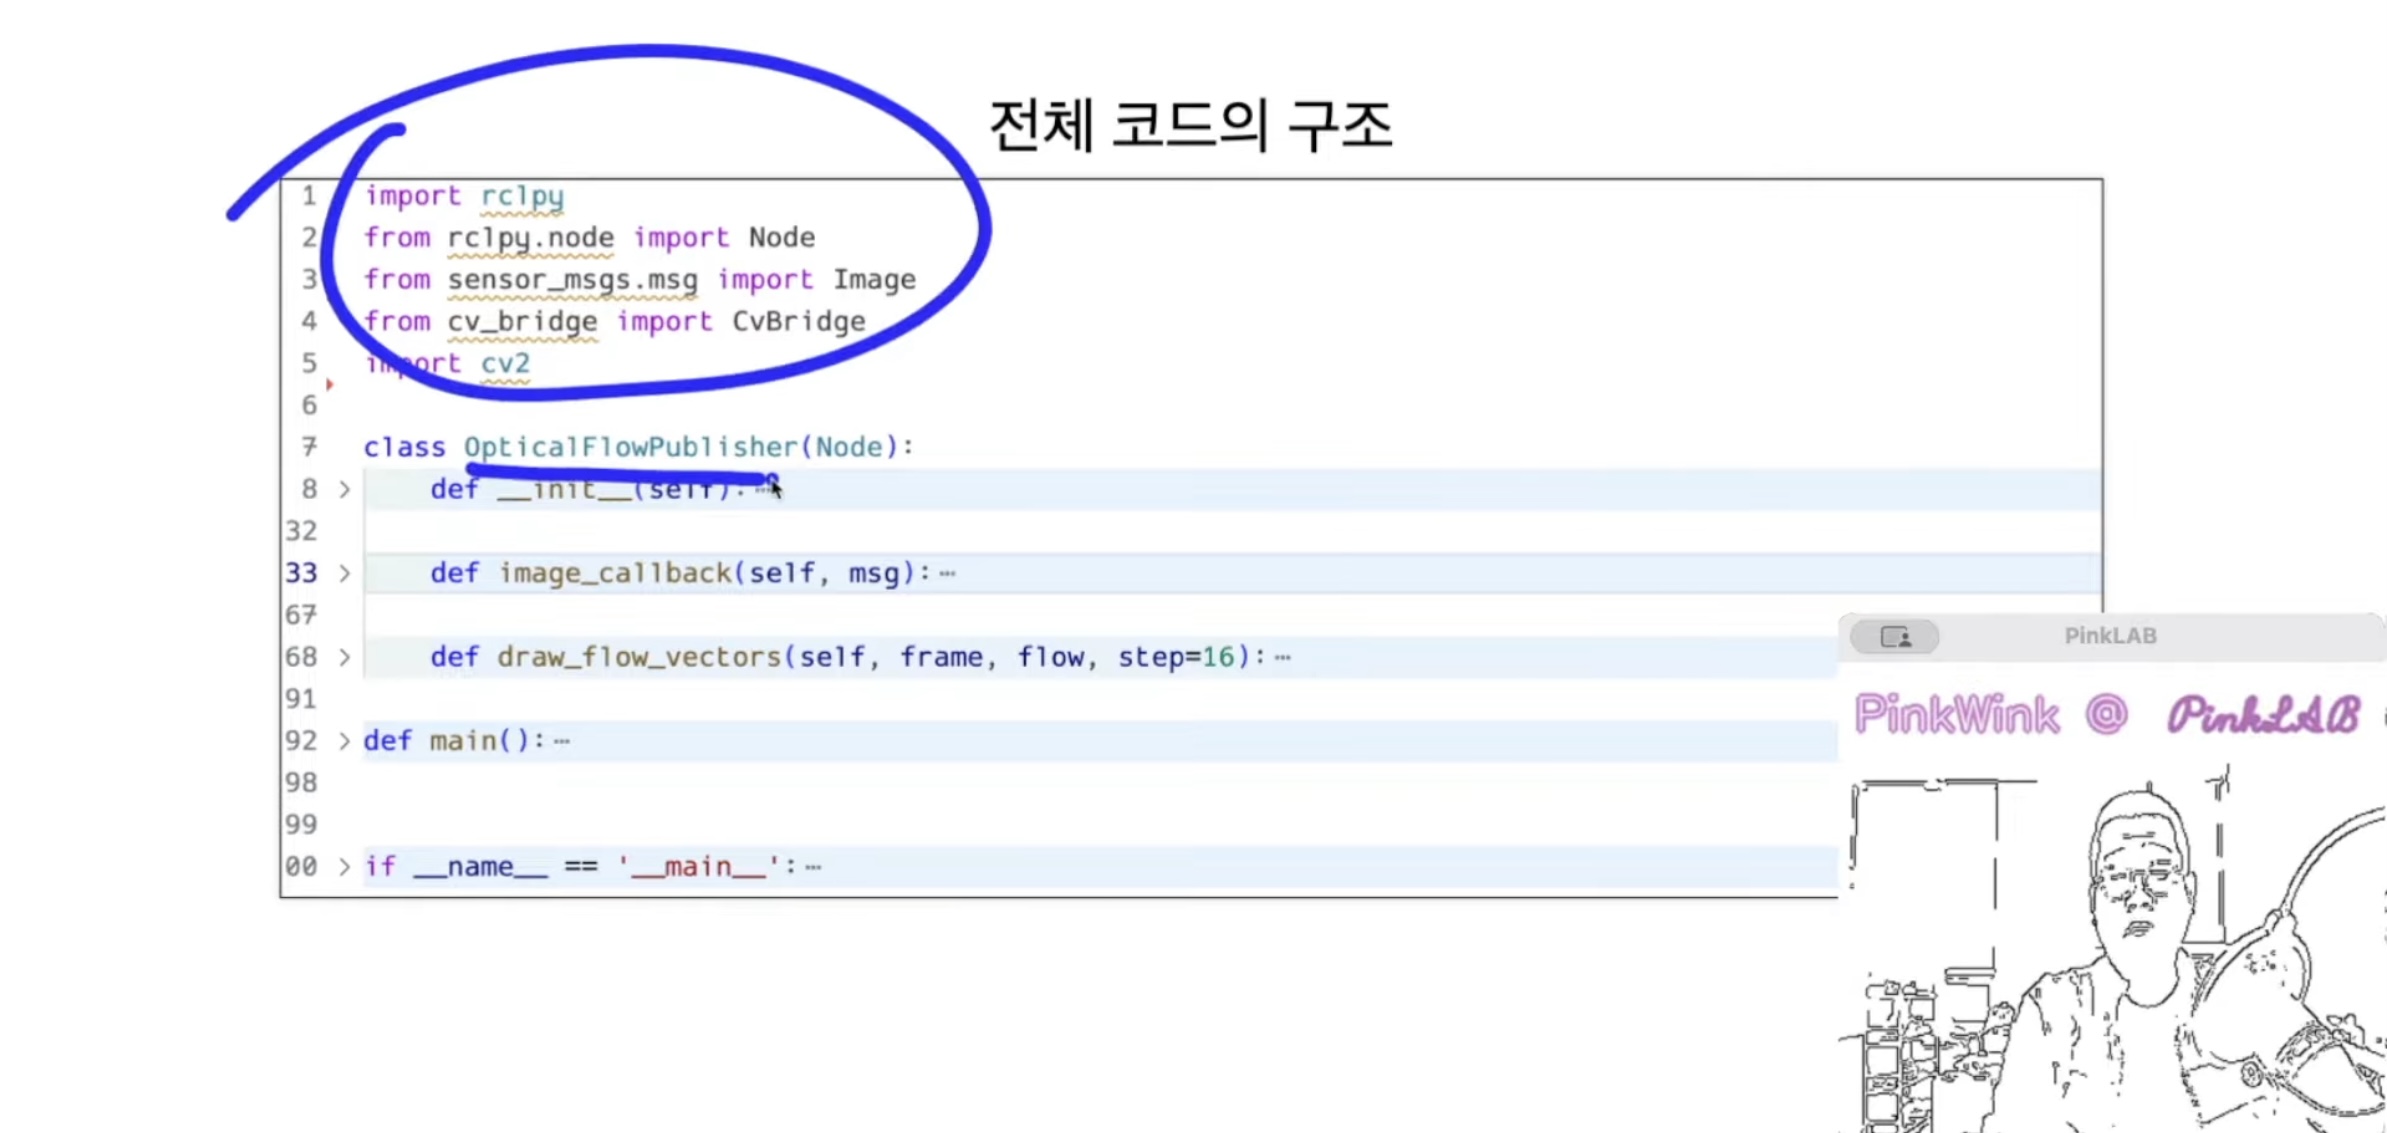This screenshot has height=1133, width=2387.
Task: Click the PinkLAB window title bar
Action: [x=2110, y=636]
